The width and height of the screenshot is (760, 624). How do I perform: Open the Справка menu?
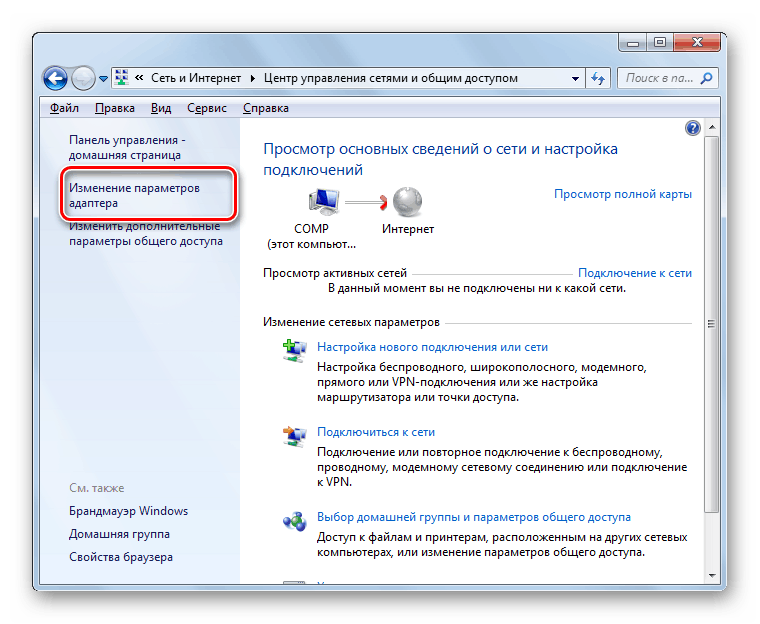266,108
